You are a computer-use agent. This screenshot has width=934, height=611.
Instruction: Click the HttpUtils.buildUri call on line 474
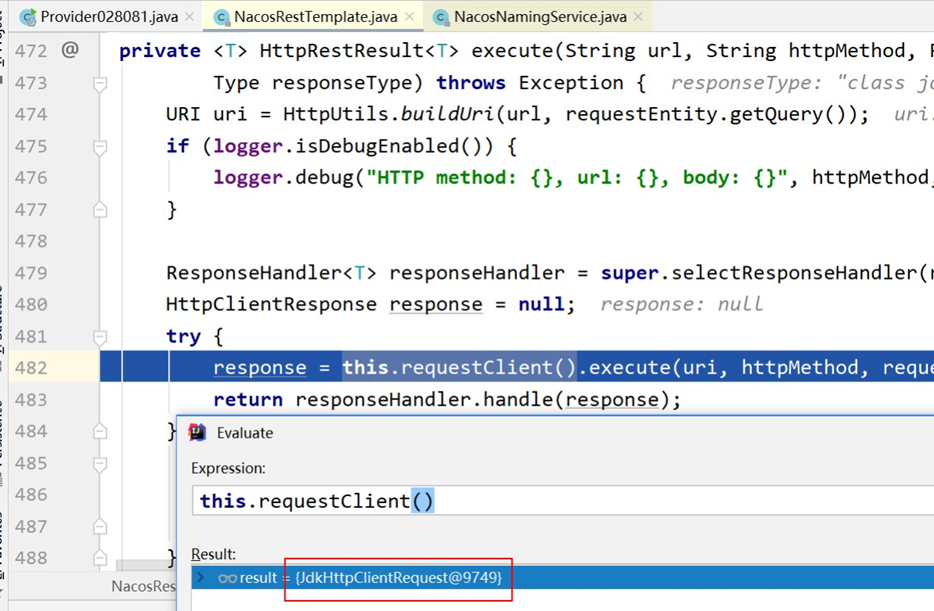388,114
